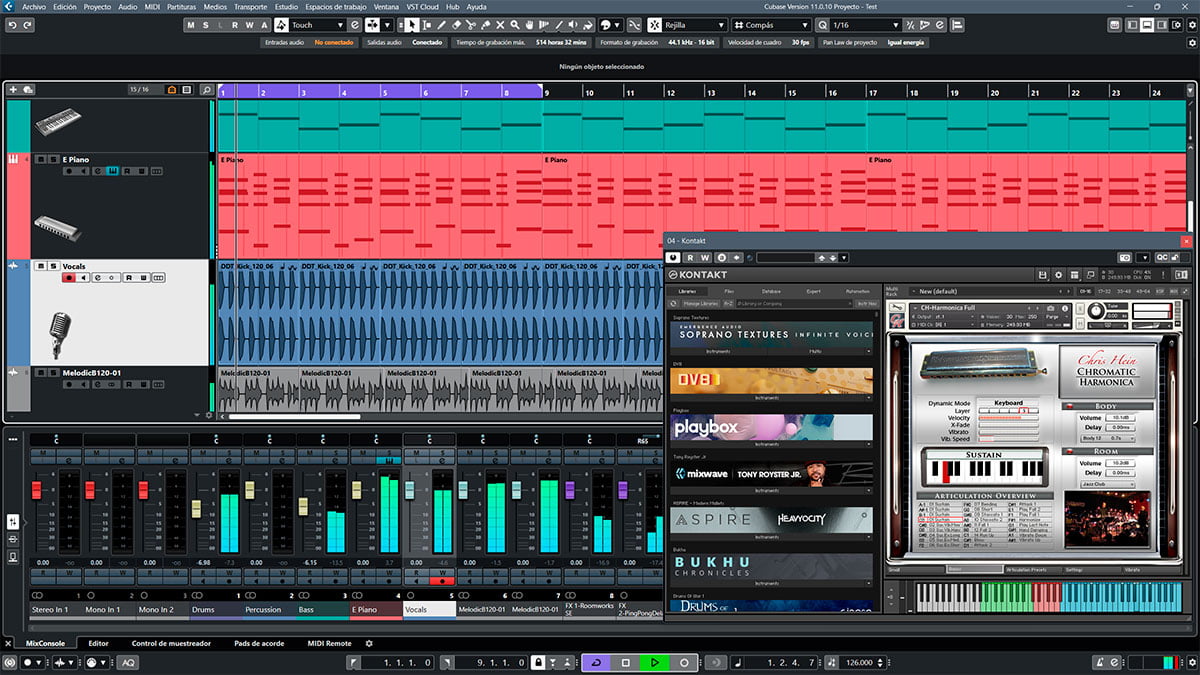
Task: Click the microphone picture on Vocals track
Action: click(x=59, y=335)
